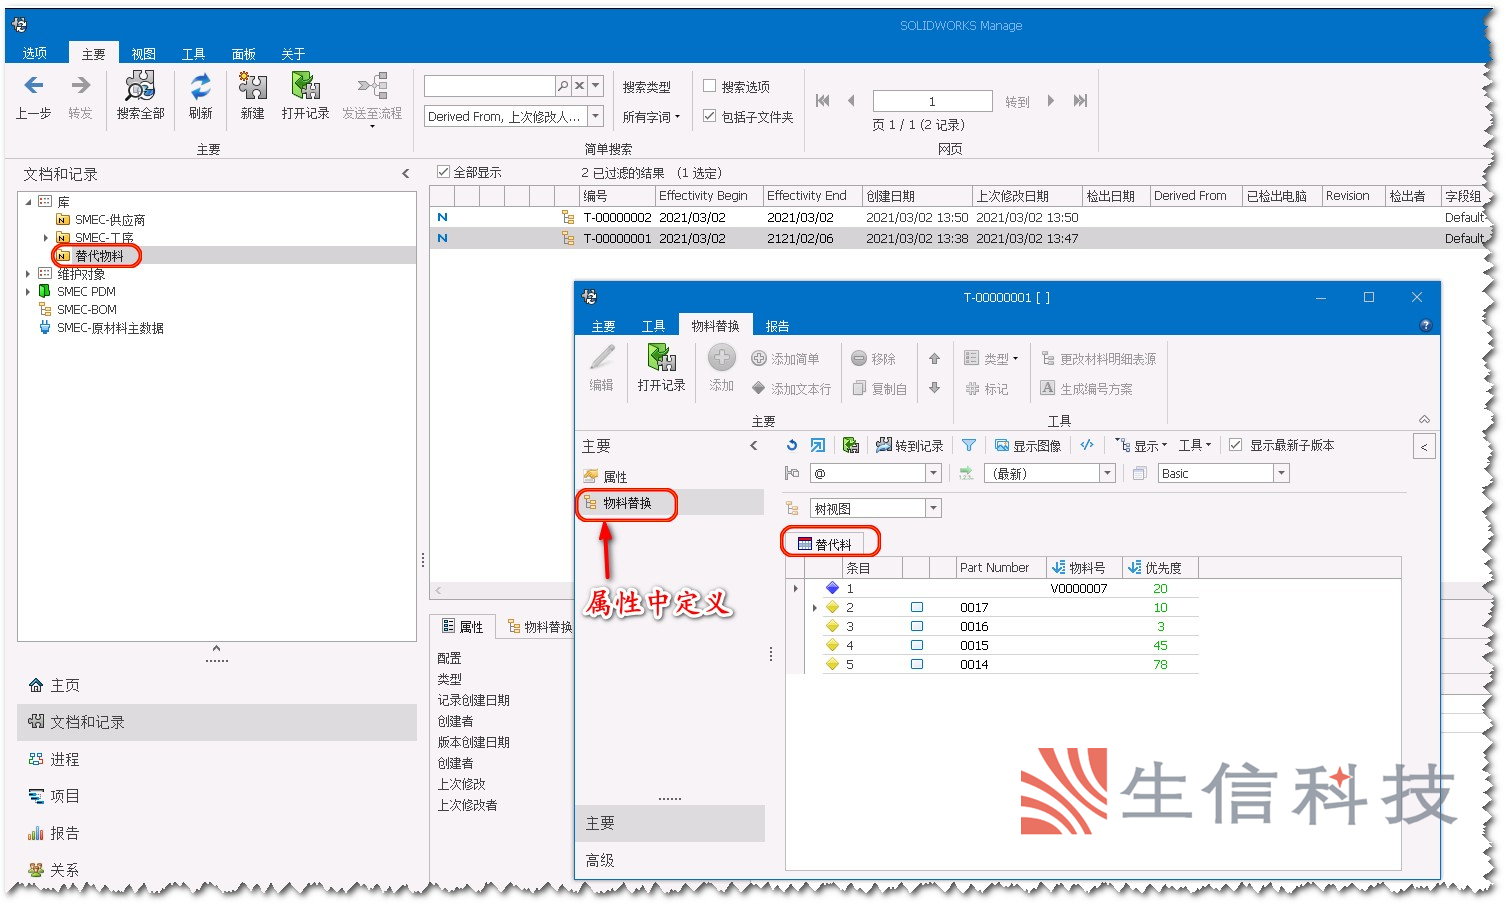Click the 添加 plus icon in T-00000001 window

(722, 358)
